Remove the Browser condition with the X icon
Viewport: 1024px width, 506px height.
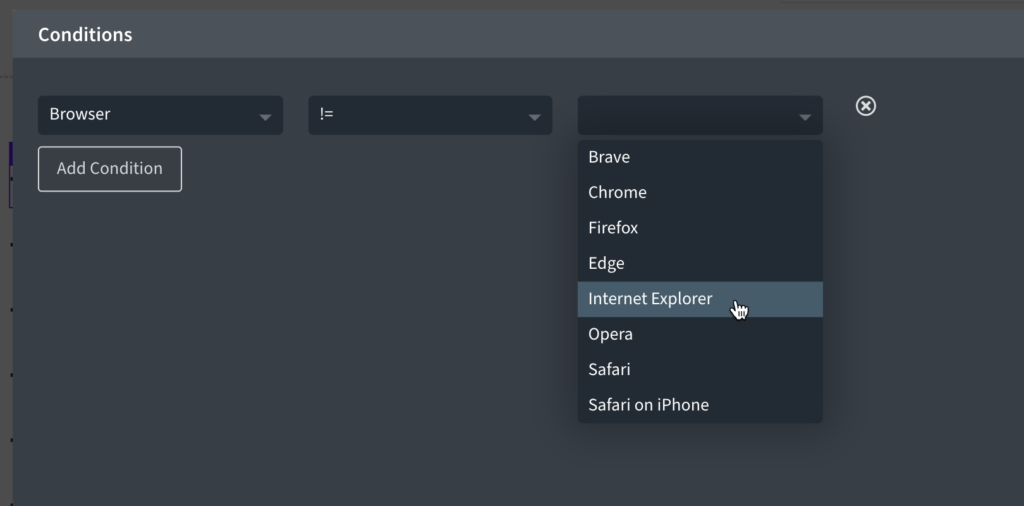[865, 106]
